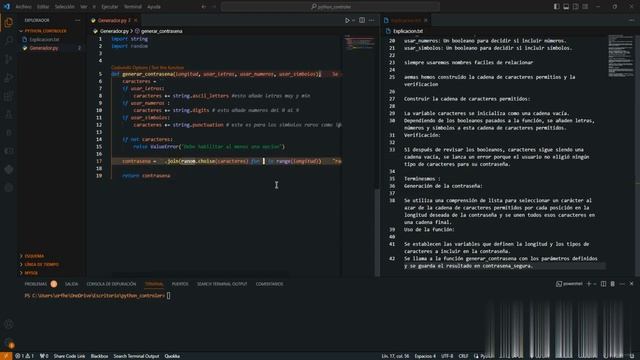The width and height of the screenshot is (640, 360).
Task: Close the Generador.py tab
Action: [x=136, y=20]
